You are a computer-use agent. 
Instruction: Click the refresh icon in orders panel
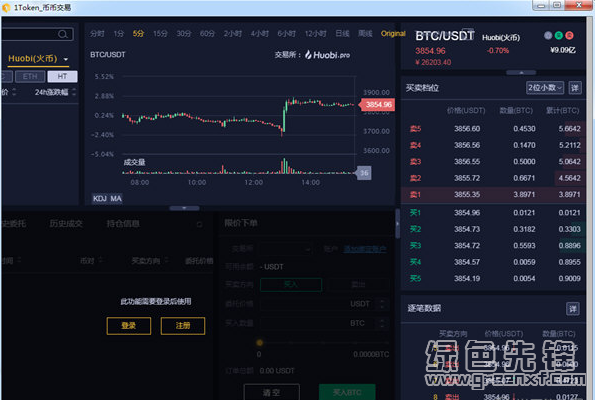click(x=200, y=224)
